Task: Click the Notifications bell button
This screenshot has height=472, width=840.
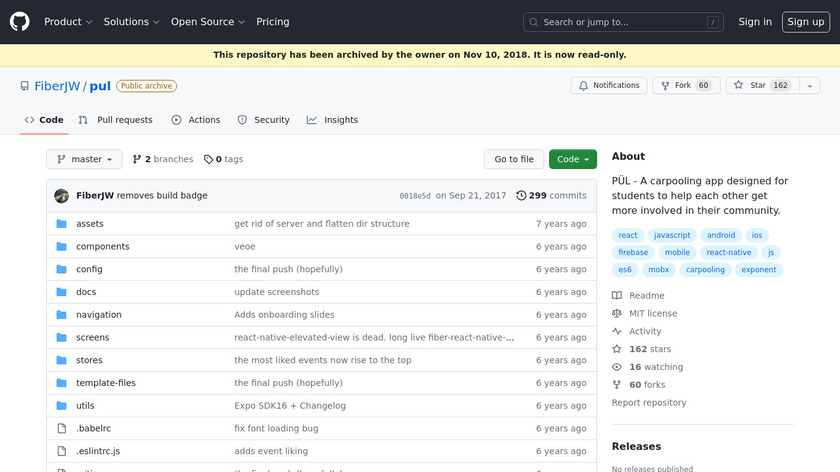Action: 608,86
